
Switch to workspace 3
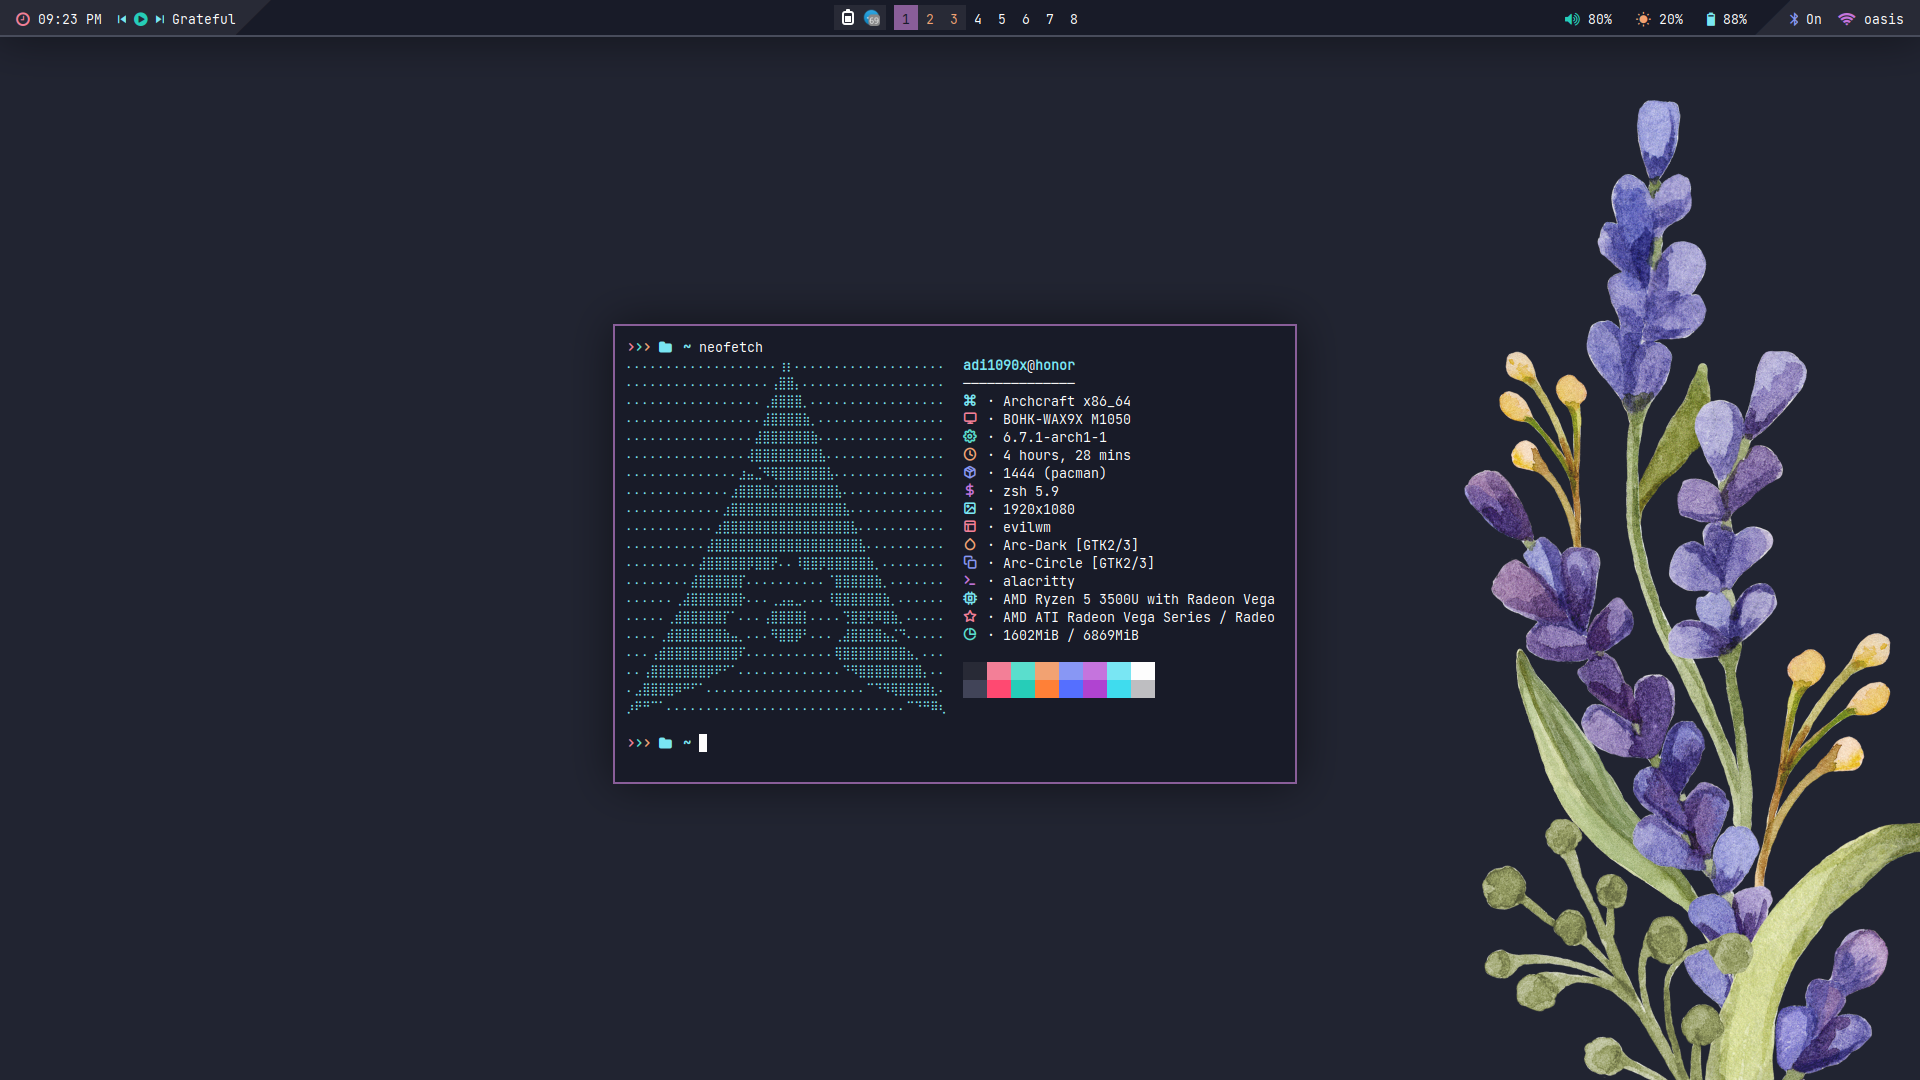(x=954, y=19)
